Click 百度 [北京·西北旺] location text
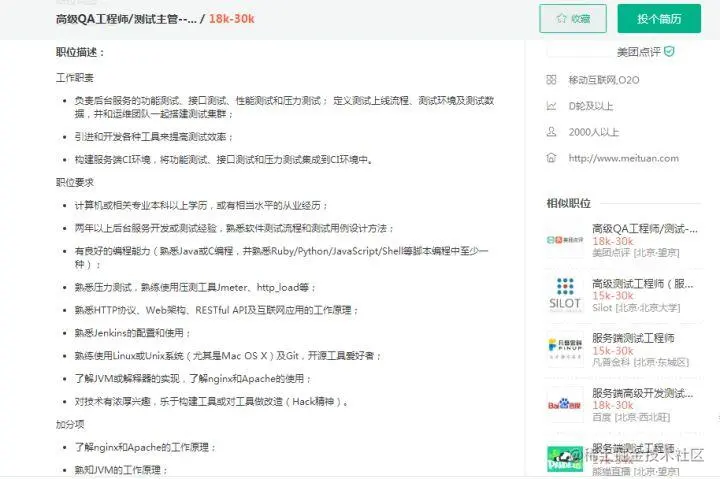Screen dimensions: 720x479 pos(631,417)
